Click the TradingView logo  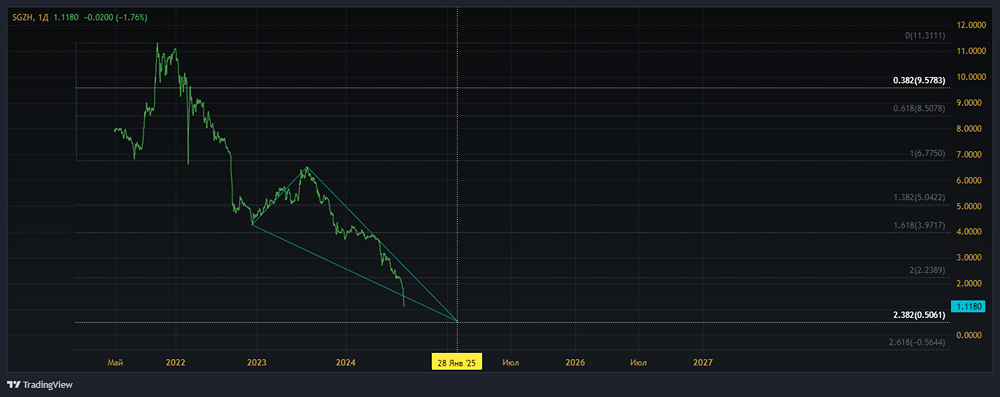pyautogui.click(x=40, y=384)
